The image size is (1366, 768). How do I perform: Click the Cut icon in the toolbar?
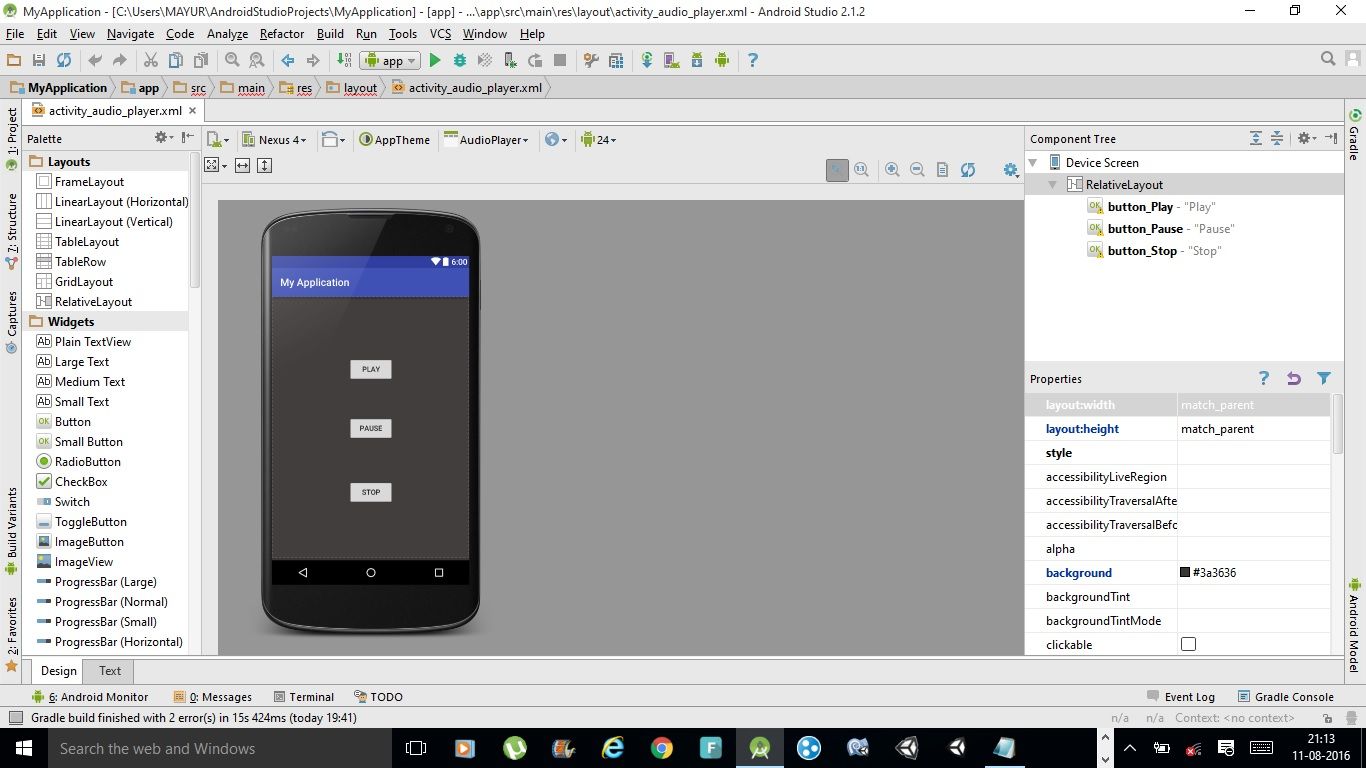pyautogui.click(x=152, y=60)
